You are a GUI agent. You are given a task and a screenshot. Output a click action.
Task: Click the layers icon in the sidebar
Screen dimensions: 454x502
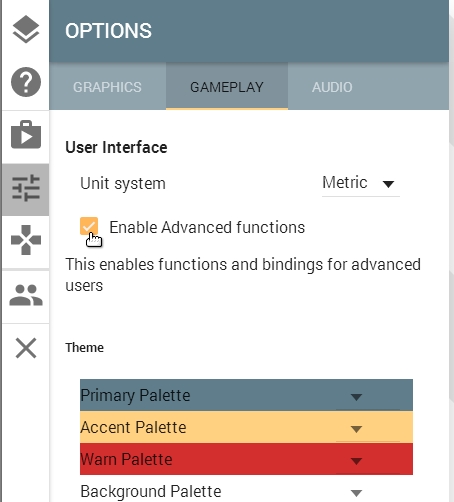[26, 29]
